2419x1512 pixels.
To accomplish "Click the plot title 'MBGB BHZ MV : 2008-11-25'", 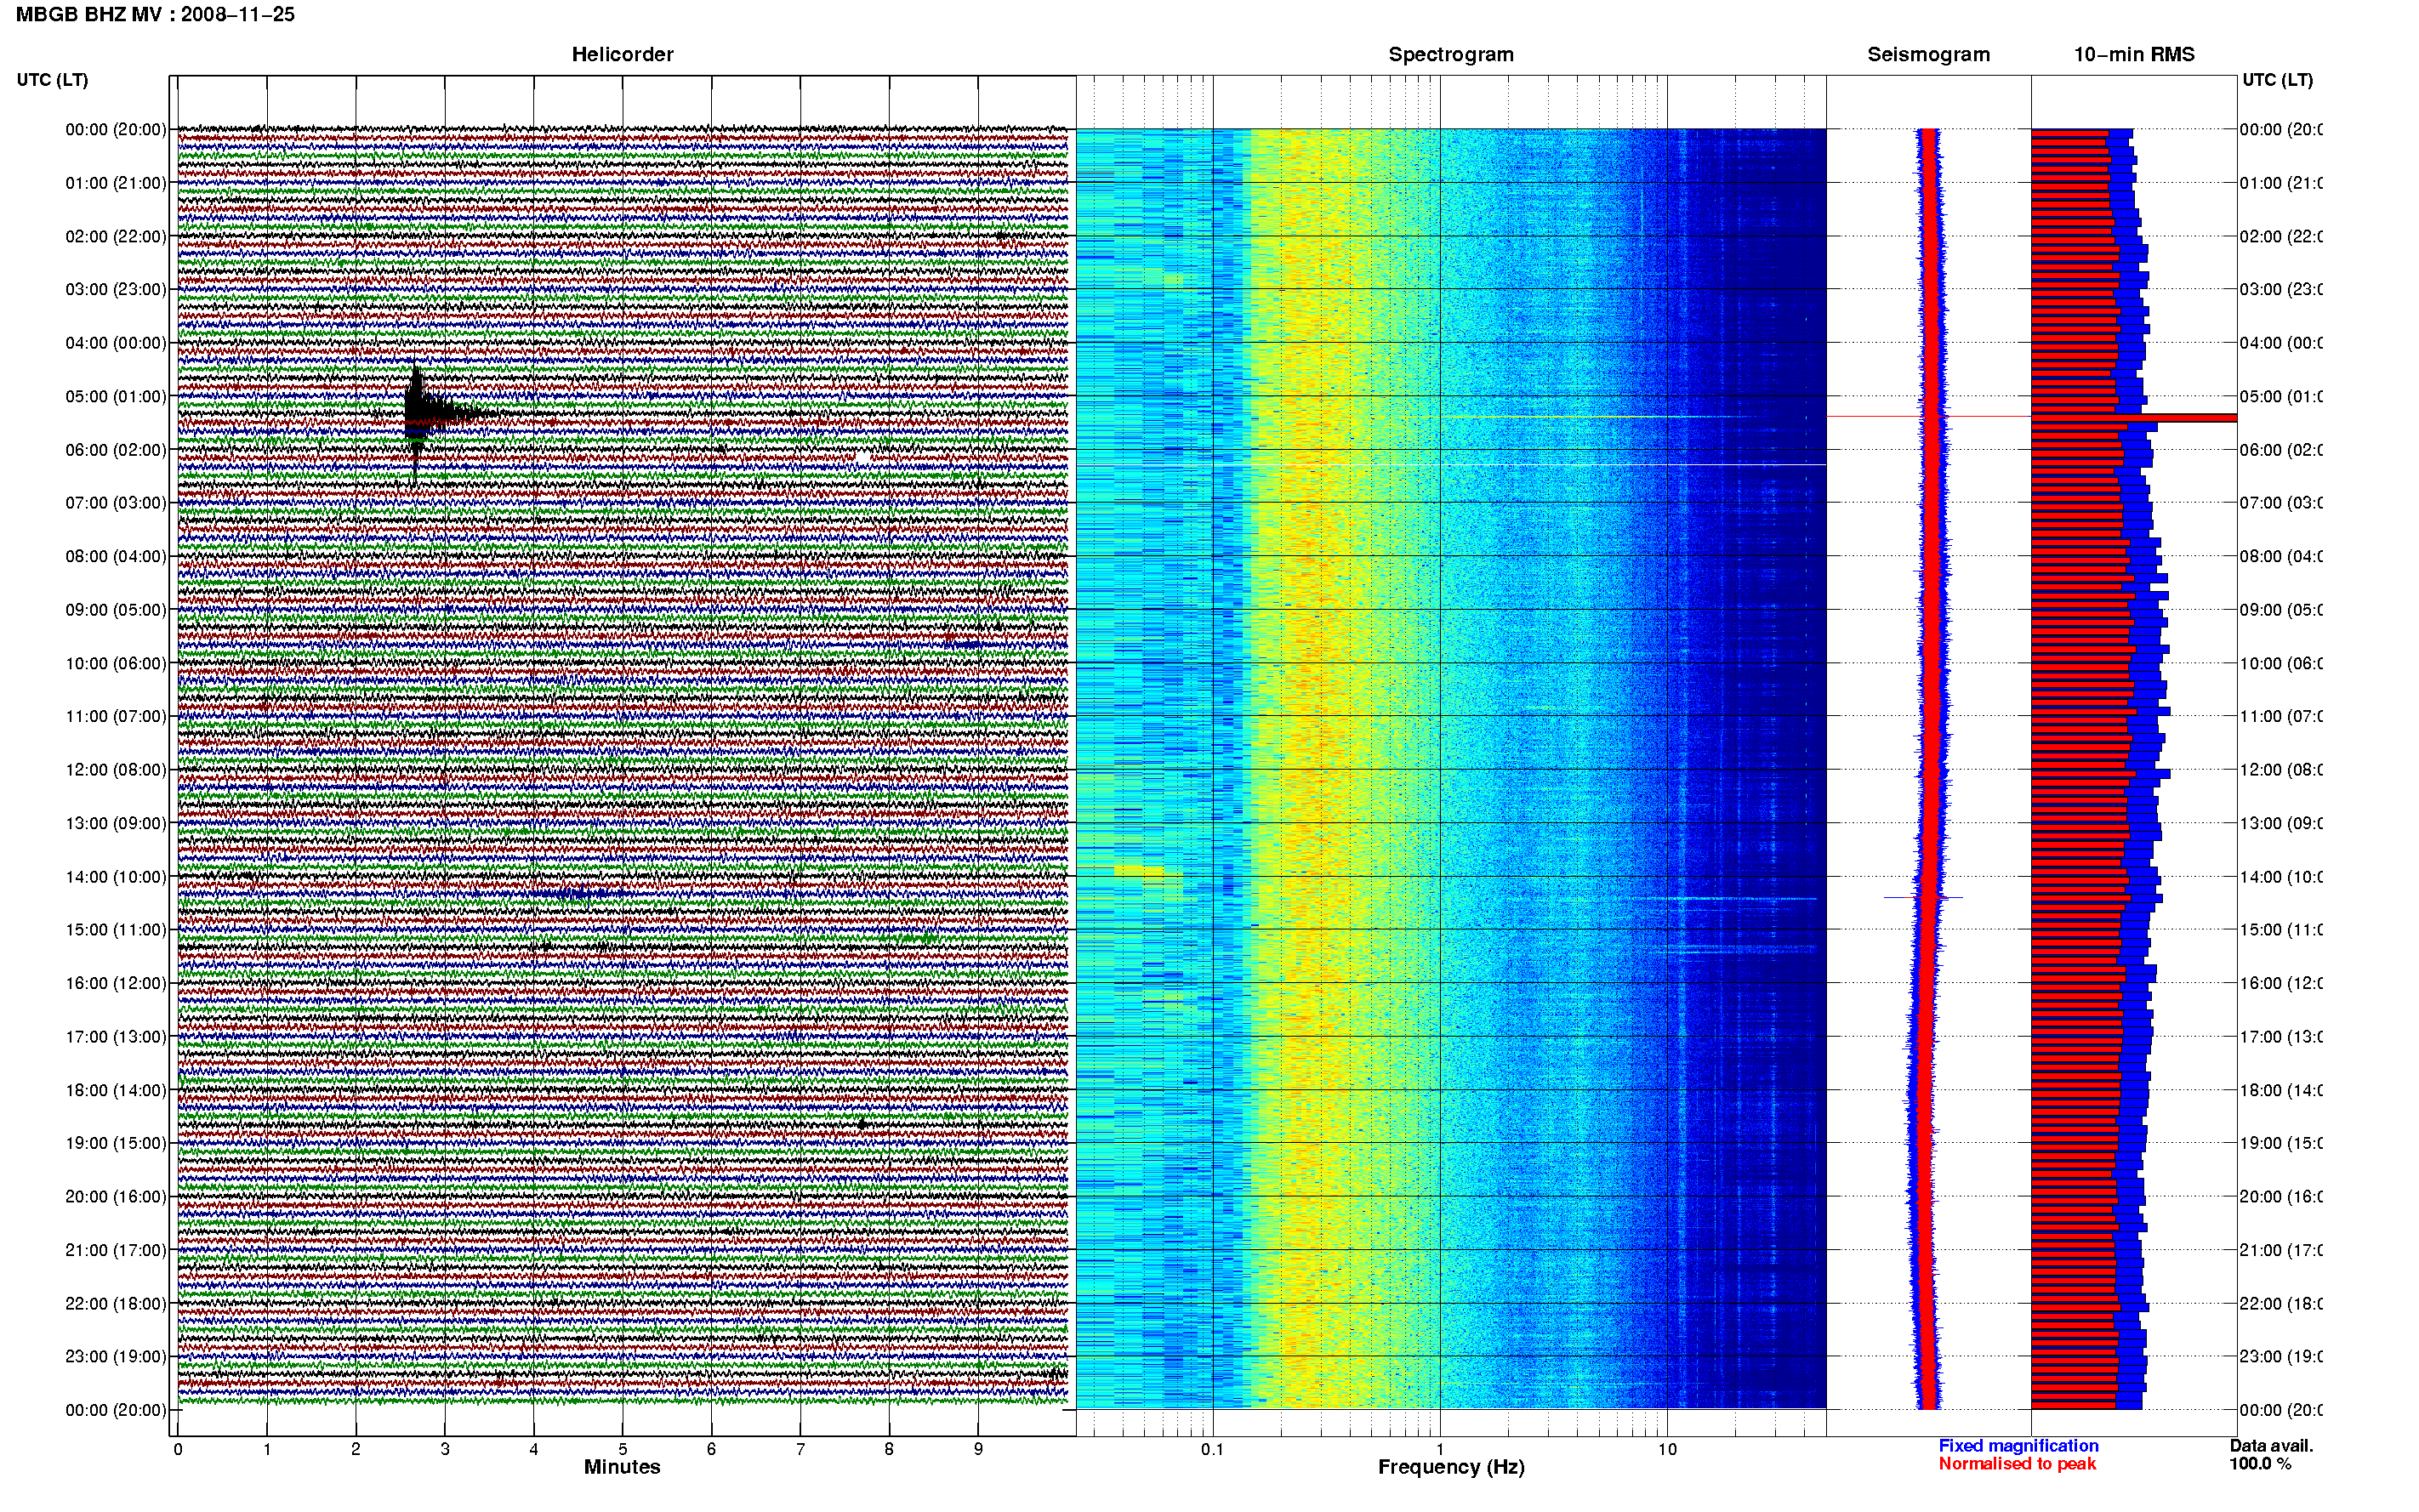I will (x=155, y=14).
